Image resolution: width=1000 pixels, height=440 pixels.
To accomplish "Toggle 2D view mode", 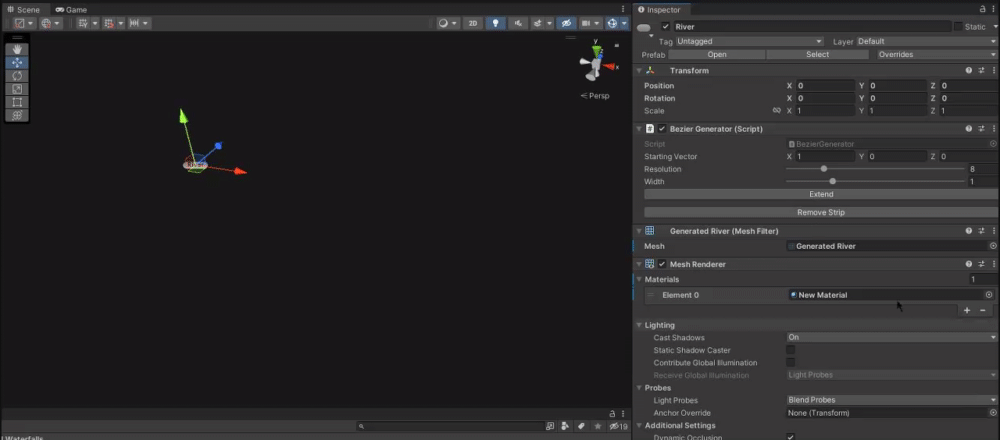I will (473, 23).
